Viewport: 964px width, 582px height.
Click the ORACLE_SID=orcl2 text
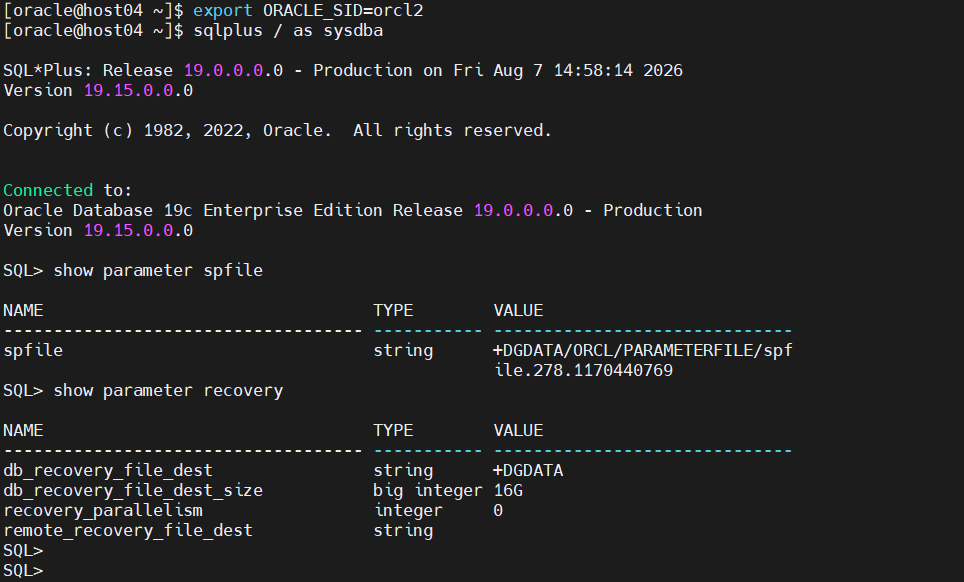(343, 11)
